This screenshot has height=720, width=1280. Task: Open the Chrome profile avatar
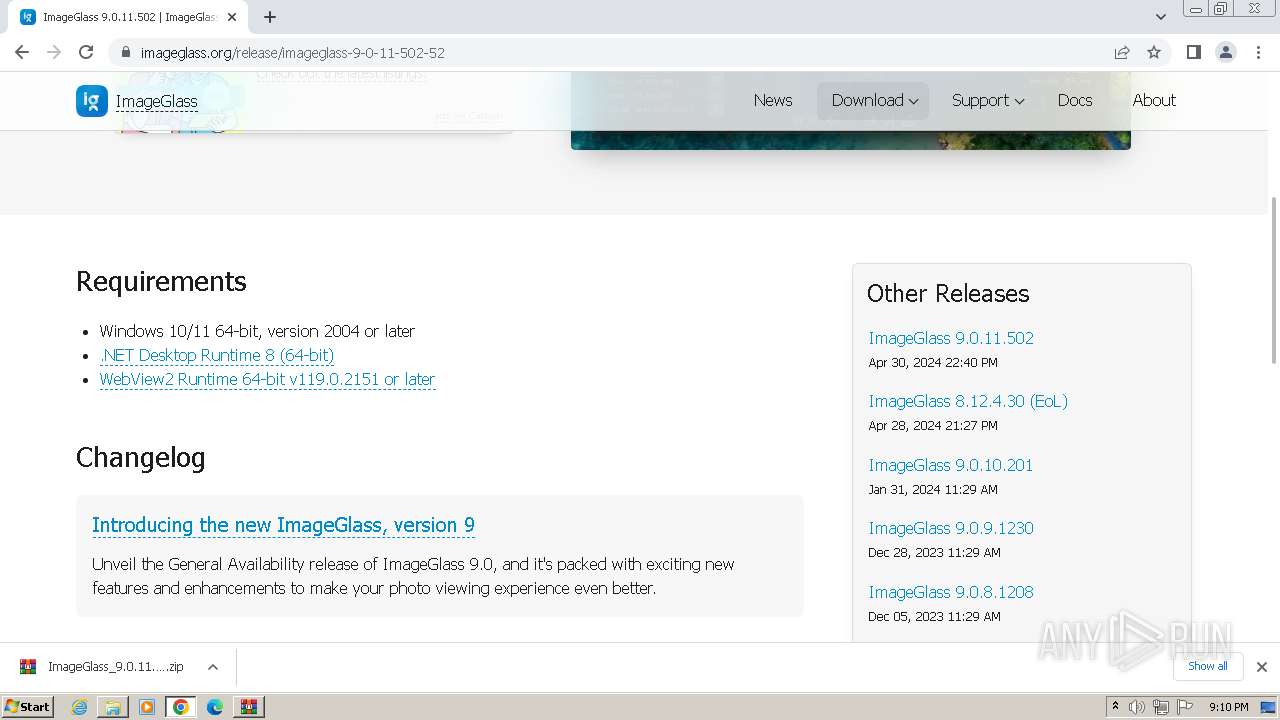coord(1226,52)
